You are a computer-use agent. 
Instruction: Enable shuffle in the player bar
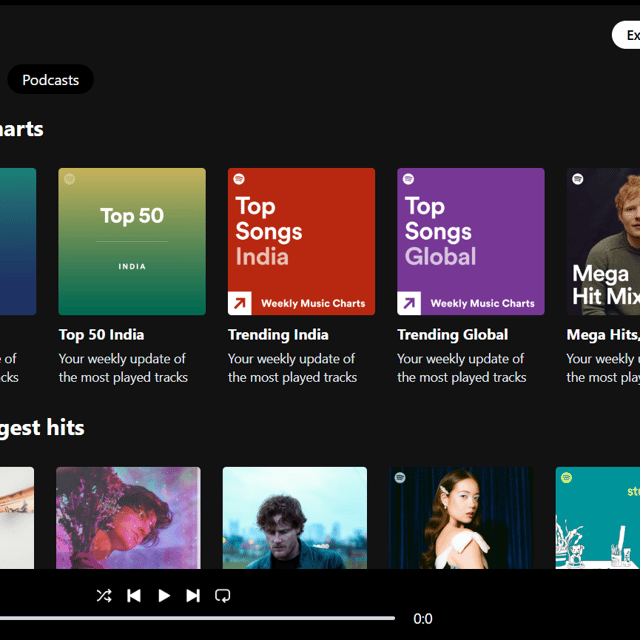point(104,596)
